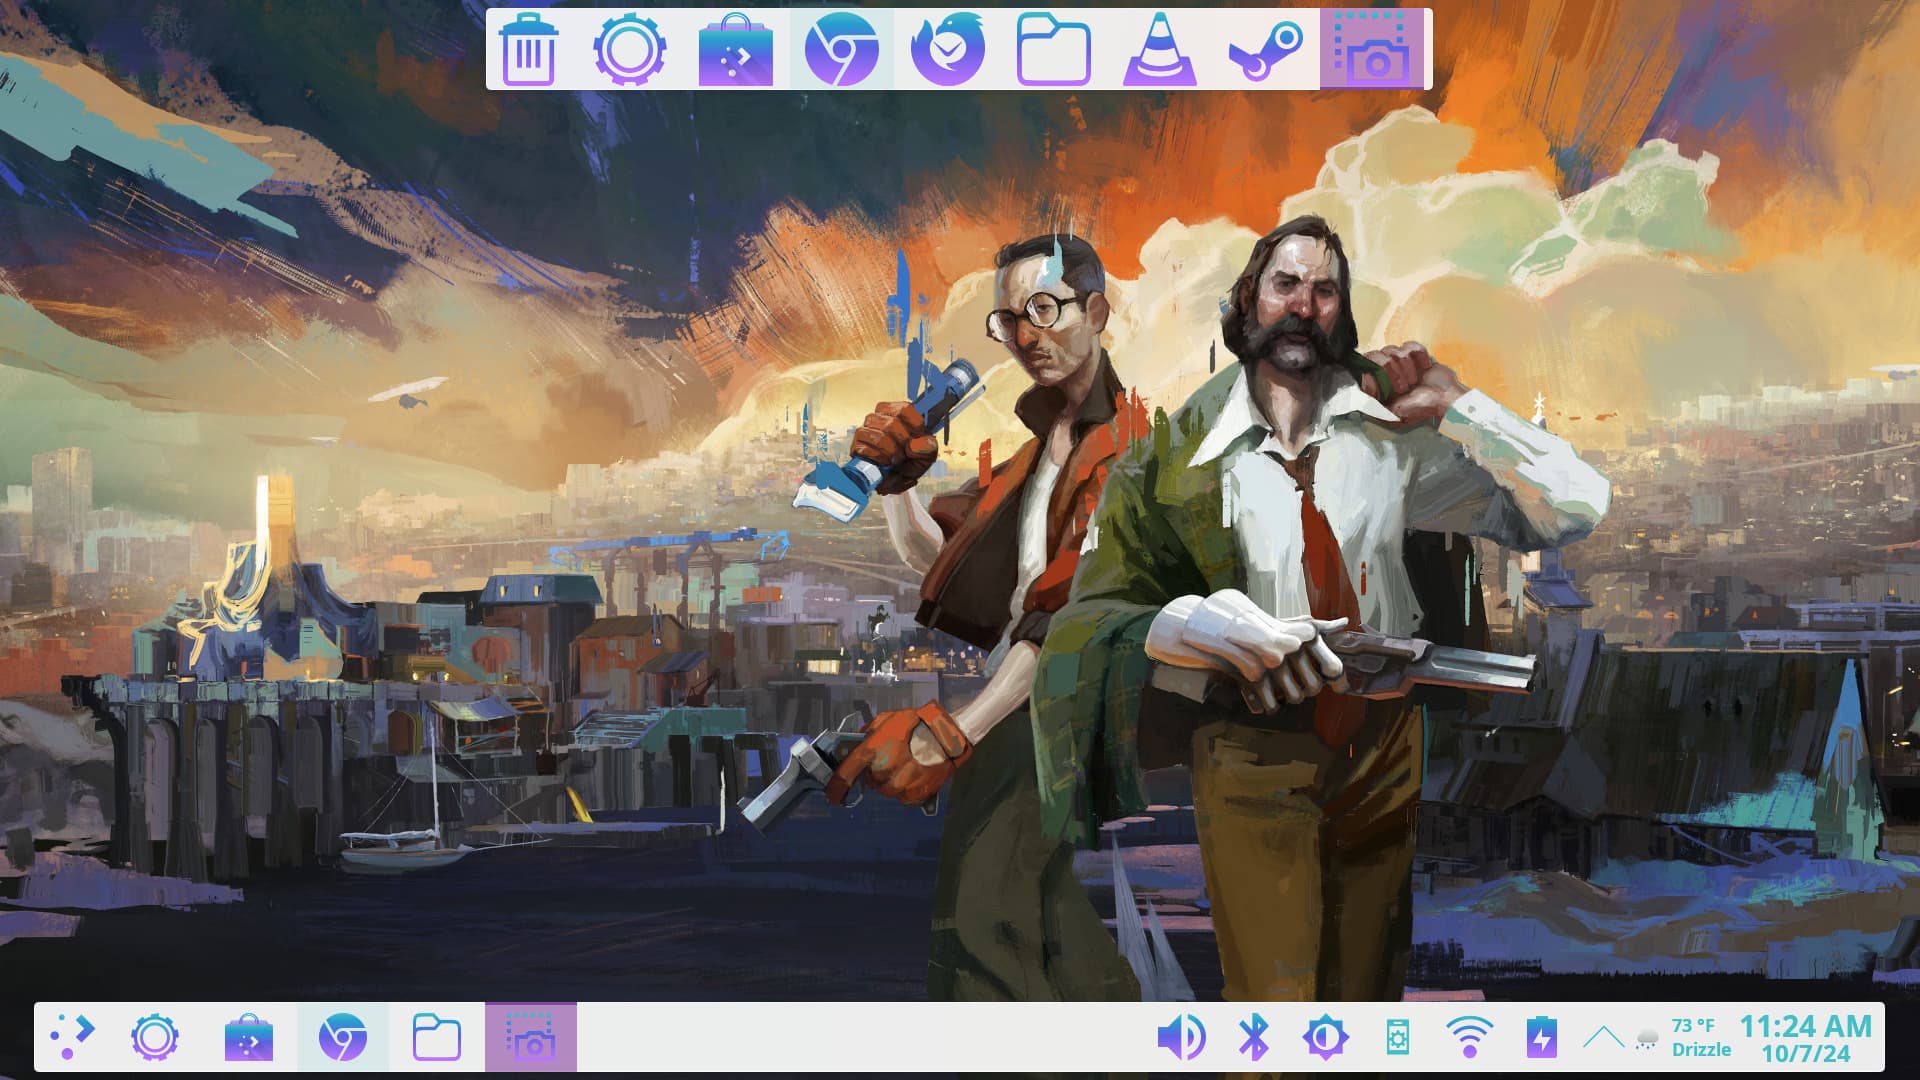
Task: Expand hidden system tray icons arrow
Action: tap(1603, 1037)
